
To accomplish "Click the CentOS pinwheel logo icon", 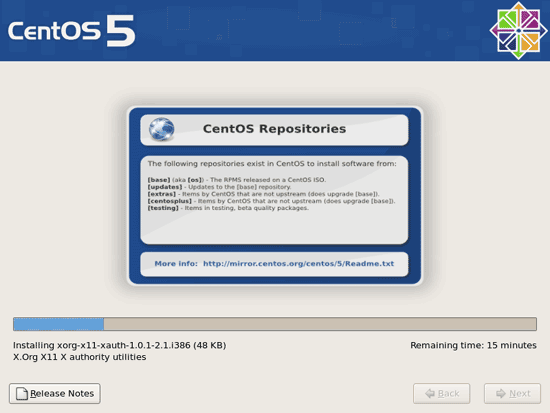I will 518,31.
